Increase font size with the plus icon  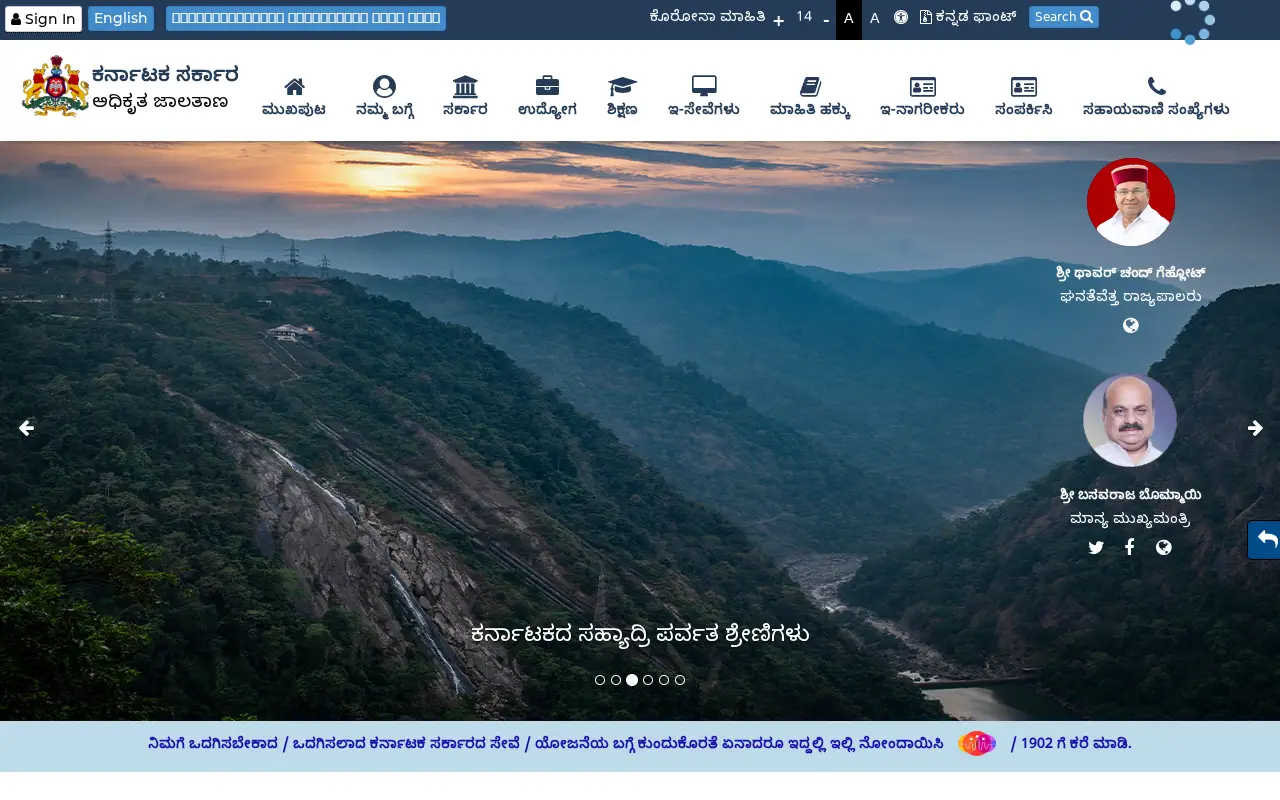pyautogui.click(x=778, y=20)
